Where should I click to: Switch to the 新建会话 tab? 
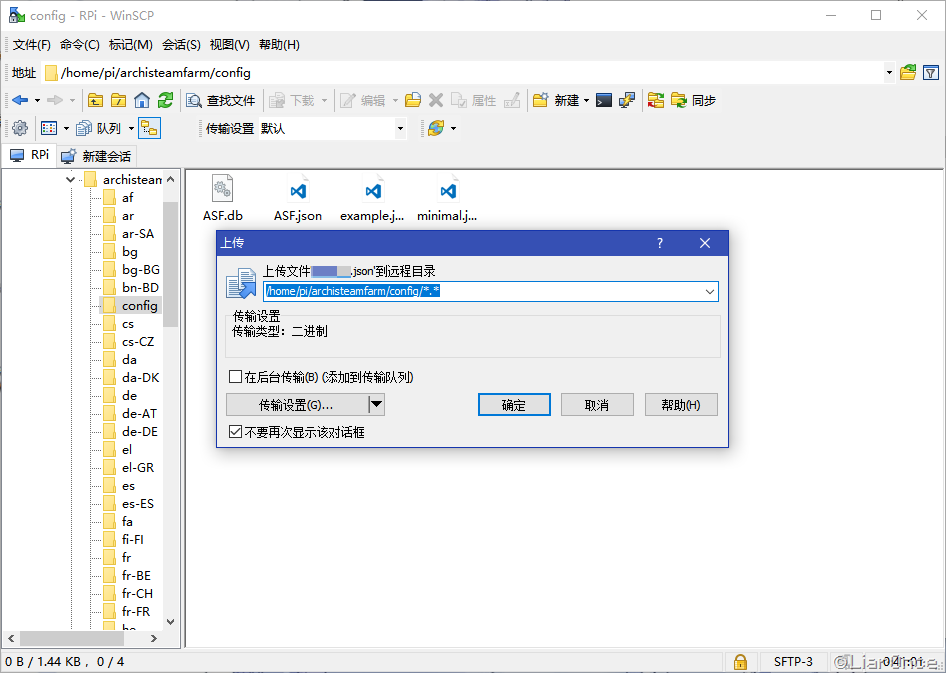coord(97,156)
